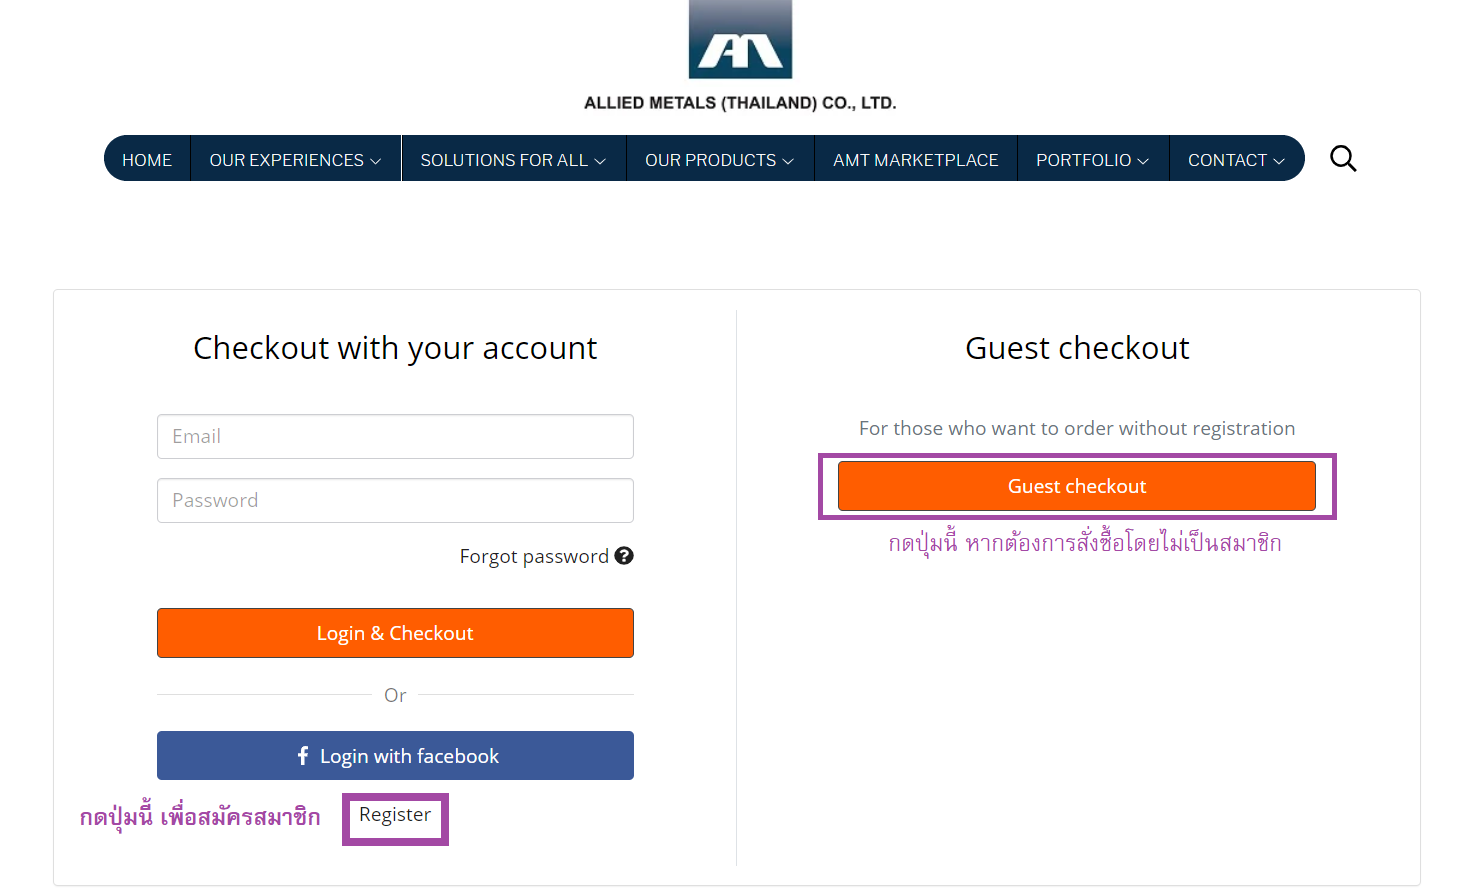
Task: Open the PORTFOLIO dropdown menu
Action: coord(1093,160)
